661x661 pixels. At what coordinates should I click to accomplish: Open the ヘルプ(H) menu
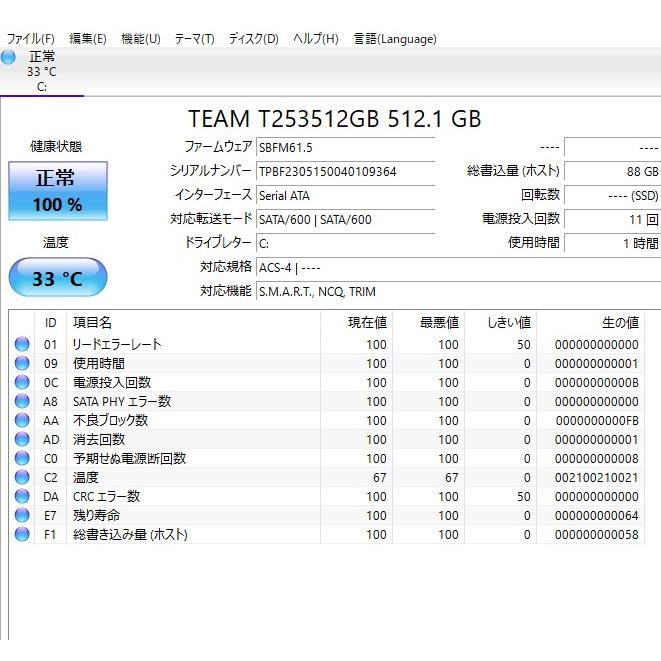(x=316, y=39)
